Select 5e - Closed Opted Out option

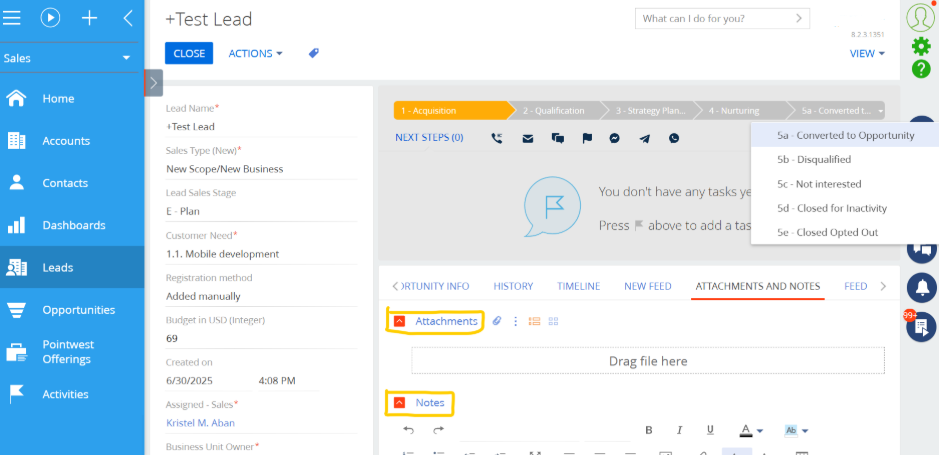point(845,232)
